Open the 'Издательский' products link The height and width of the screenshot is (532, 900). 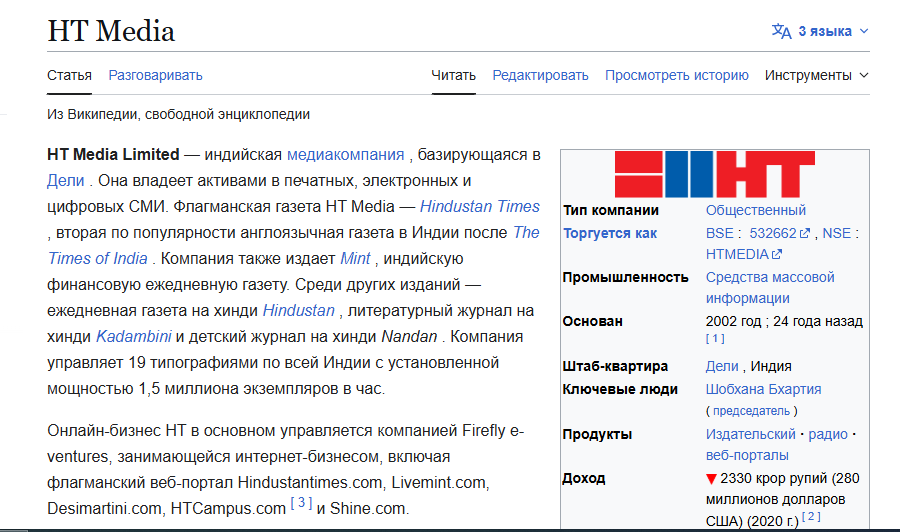pos(751,434)
